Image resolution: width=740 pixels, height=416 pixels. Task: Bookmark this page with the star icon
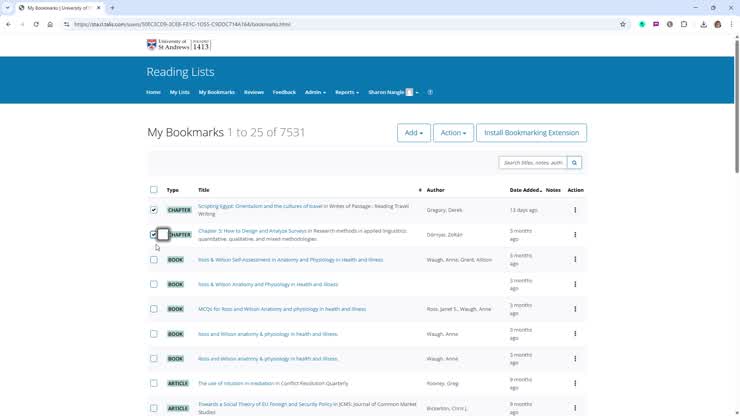coord(622,24)
